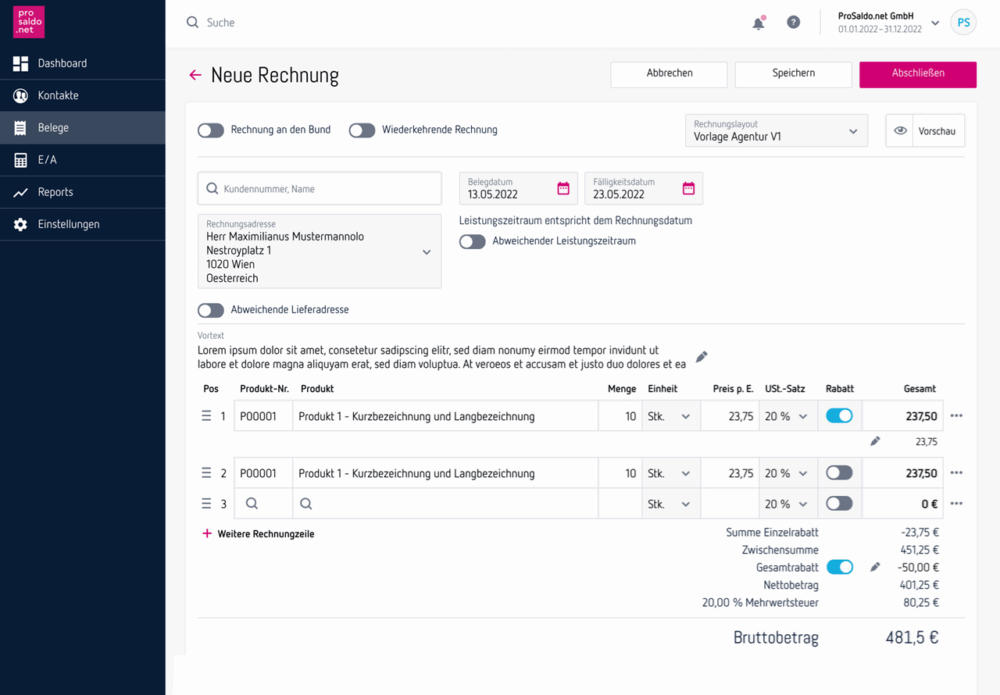Screen dimensions: 1000x695
Task: Click the Kundennummer, Name search field
Action: pyautogui.click(x=320, y=188)
